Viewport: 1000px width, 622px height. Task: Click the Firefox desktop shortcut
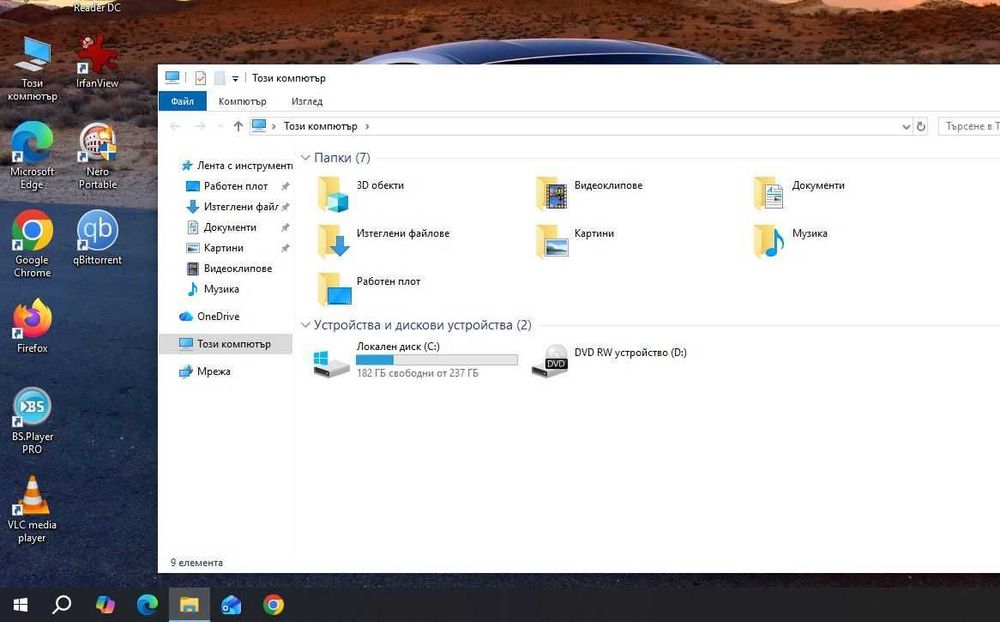pyautogui.click(x=32, y=326)
